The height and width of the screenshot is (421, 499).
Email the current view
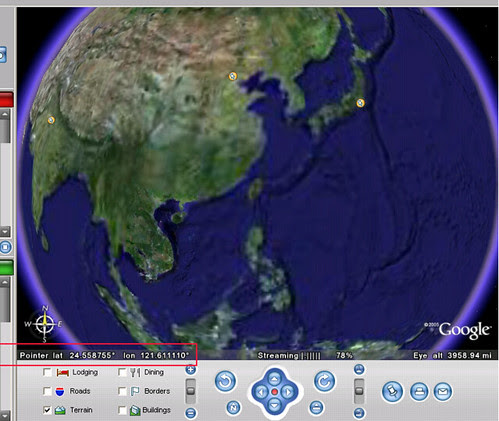click(443, 392)
